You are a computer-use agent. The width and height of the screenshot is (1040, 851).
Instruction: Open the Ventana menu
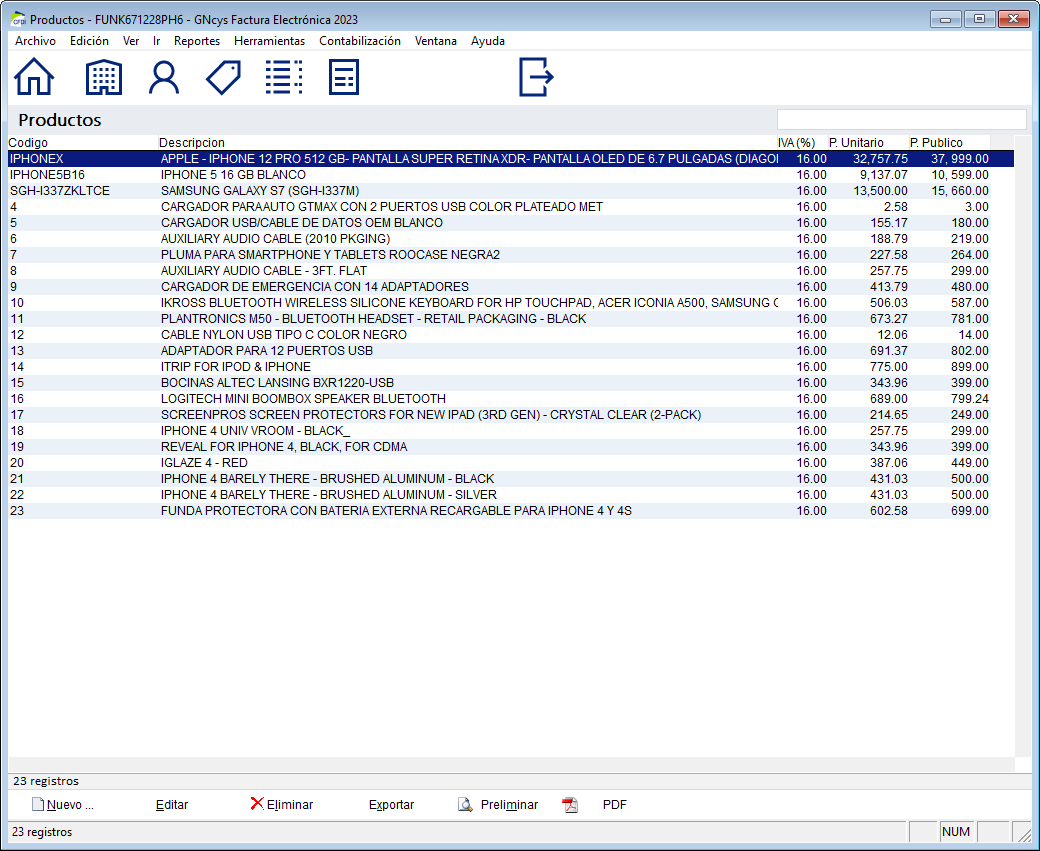click(x=436, y=41)
